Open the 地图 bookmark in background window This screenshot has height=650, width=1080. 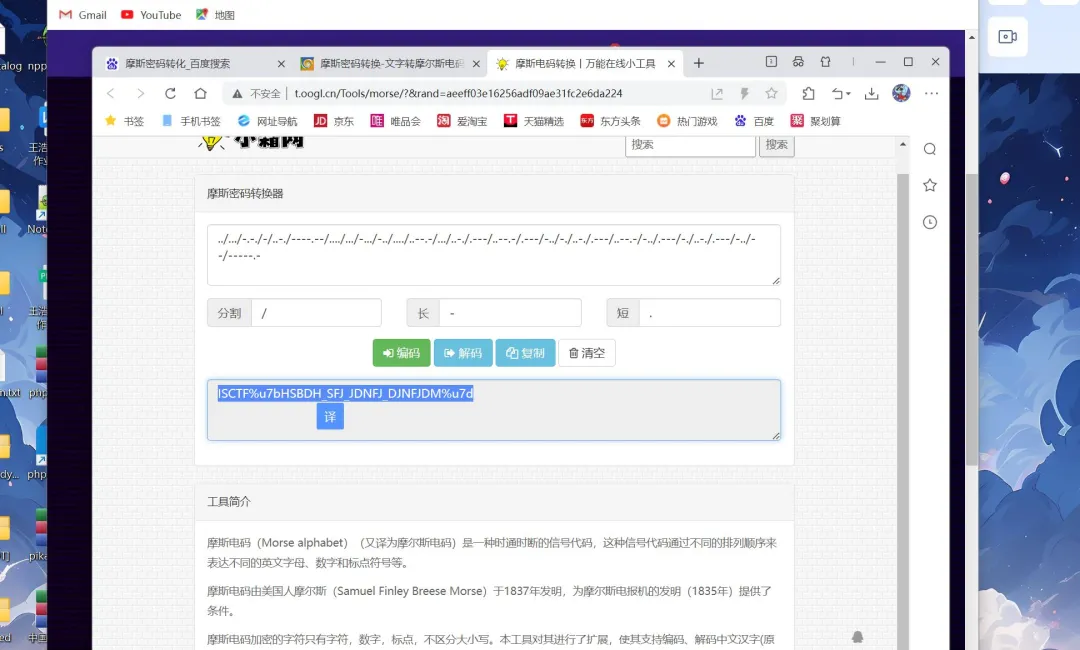[216, 14]
